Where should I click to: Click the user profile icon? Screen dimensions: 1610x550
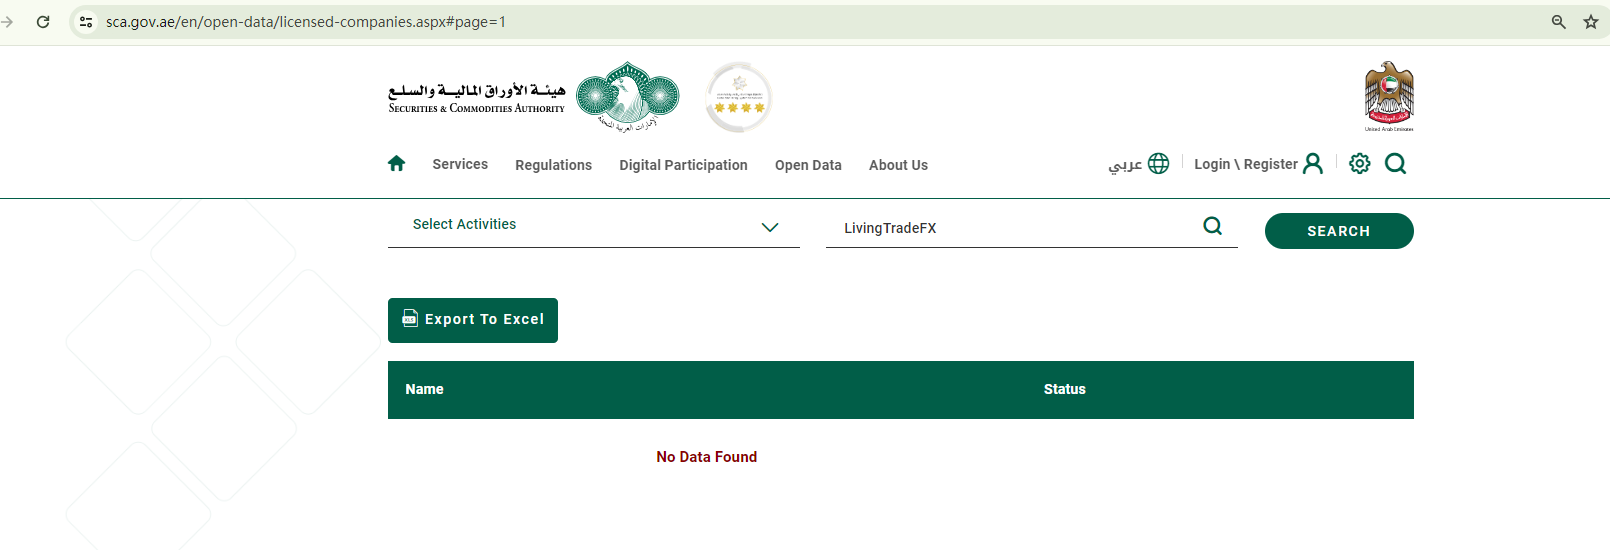[x=1313, y=163]
